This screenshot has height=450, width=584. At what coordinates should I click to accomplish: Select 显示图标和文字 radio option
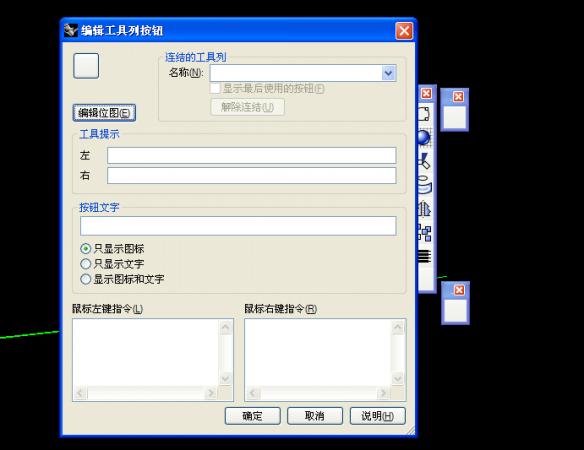[122, 279]
